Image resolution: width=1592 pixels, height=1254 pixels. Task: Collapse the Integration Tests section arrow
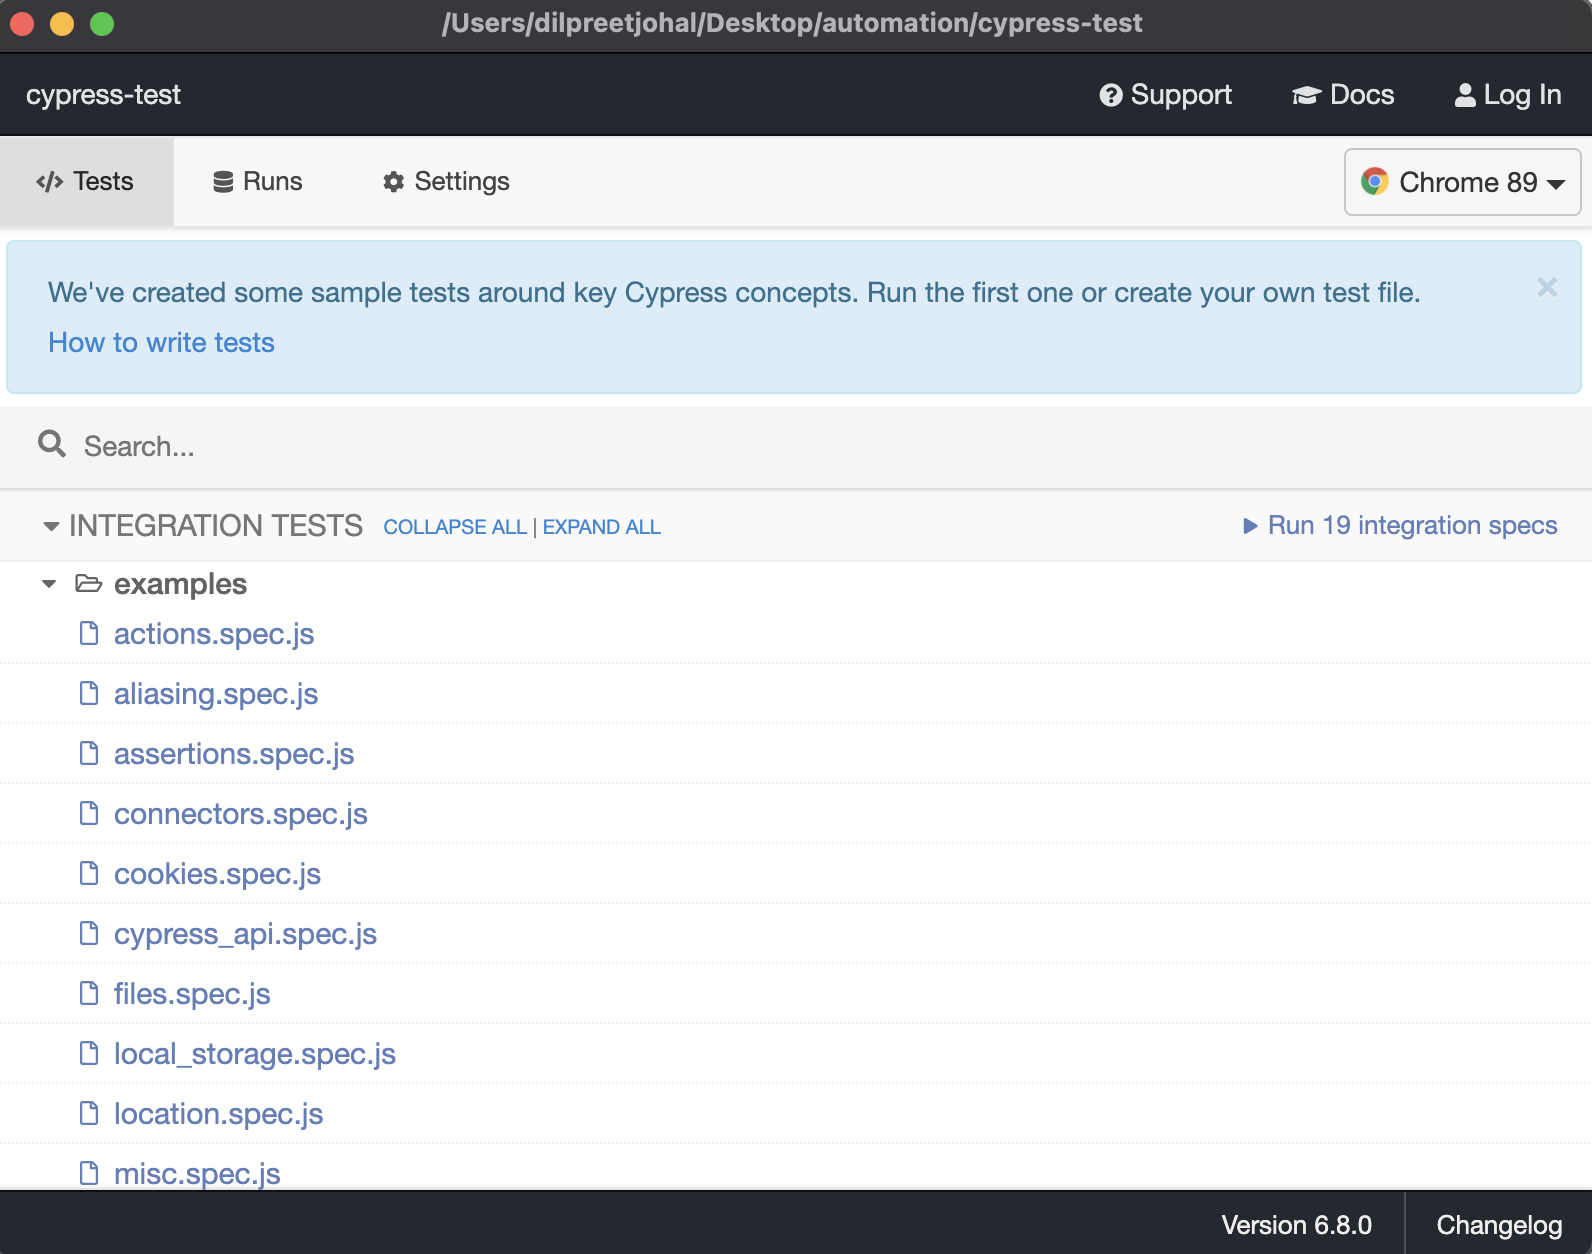51,526
